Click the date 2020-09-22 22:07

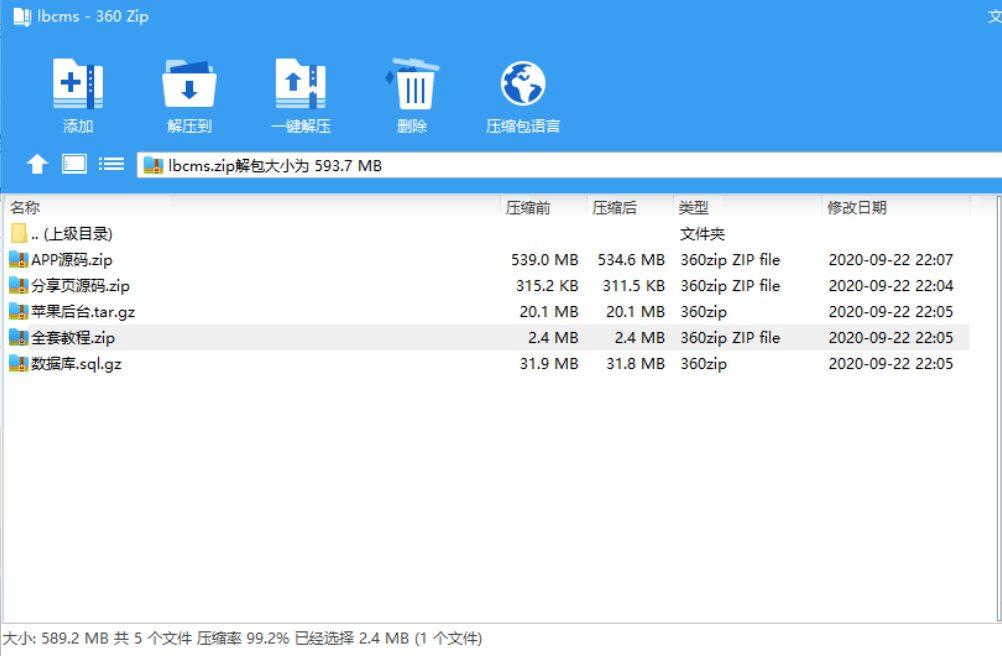(x=891, y=259)
